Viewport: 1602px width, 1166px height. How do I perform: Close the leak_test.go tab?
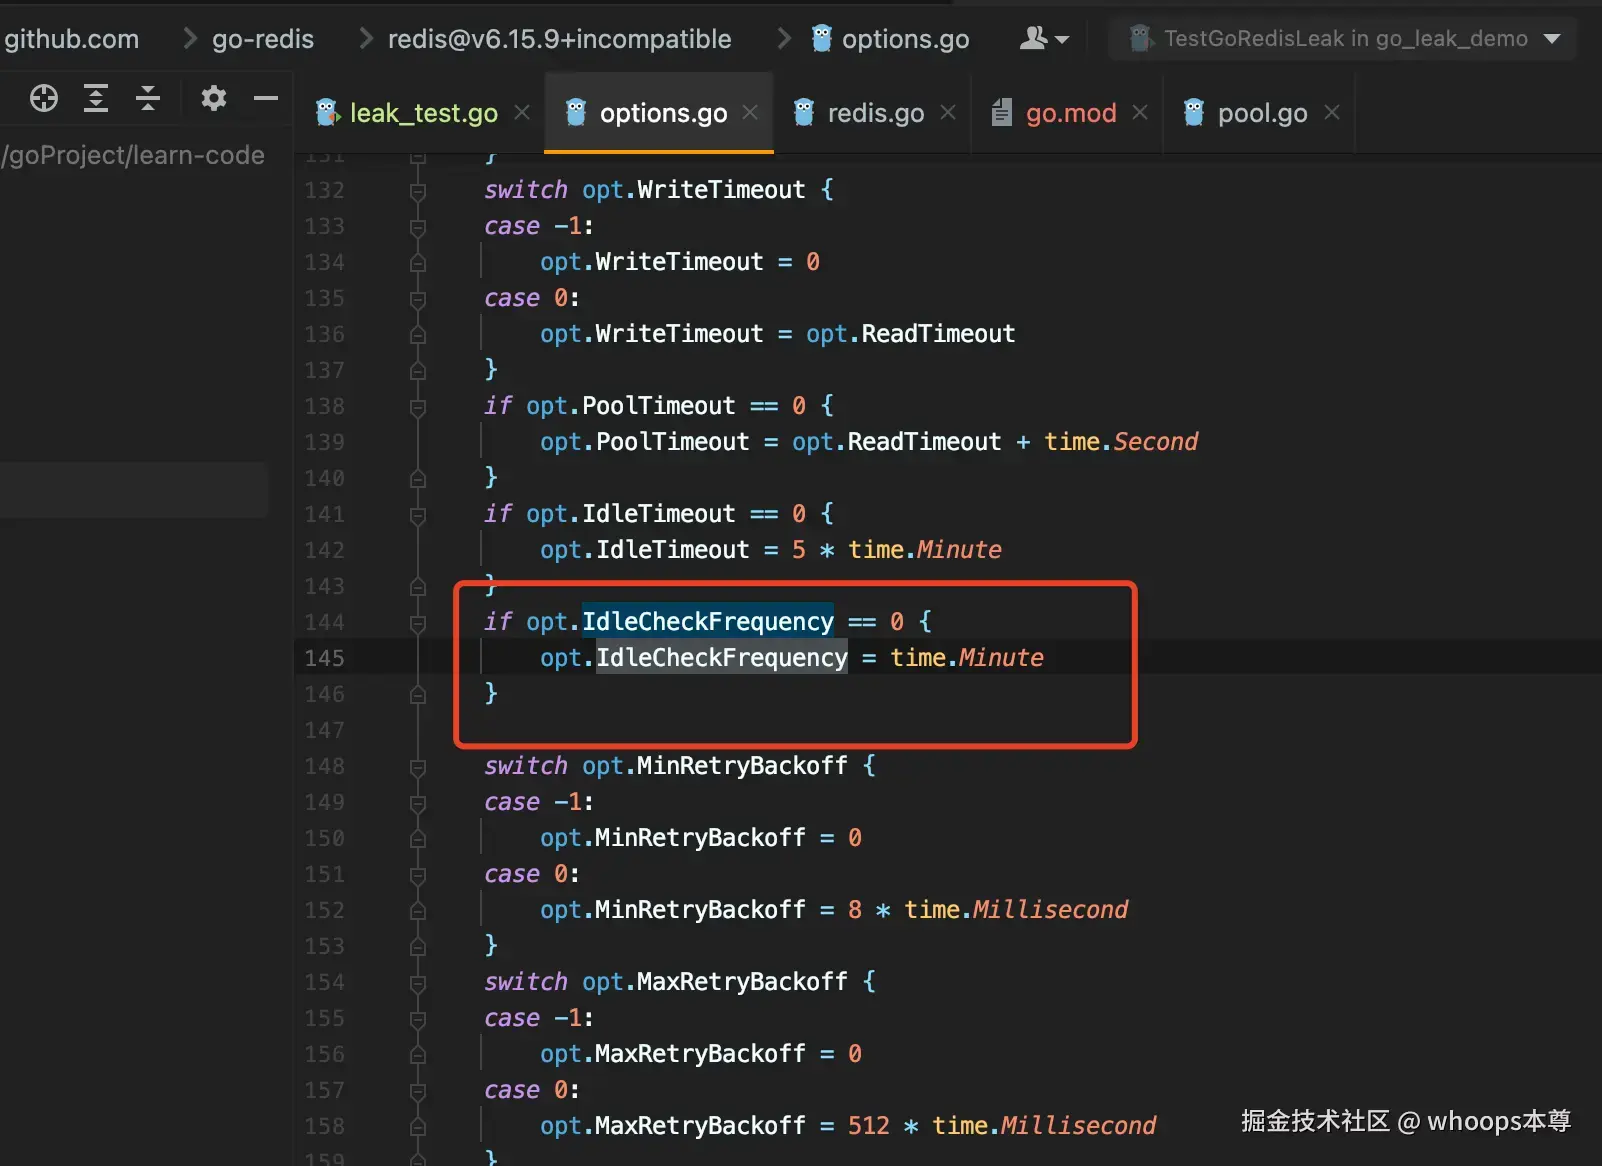click(522, 113)
